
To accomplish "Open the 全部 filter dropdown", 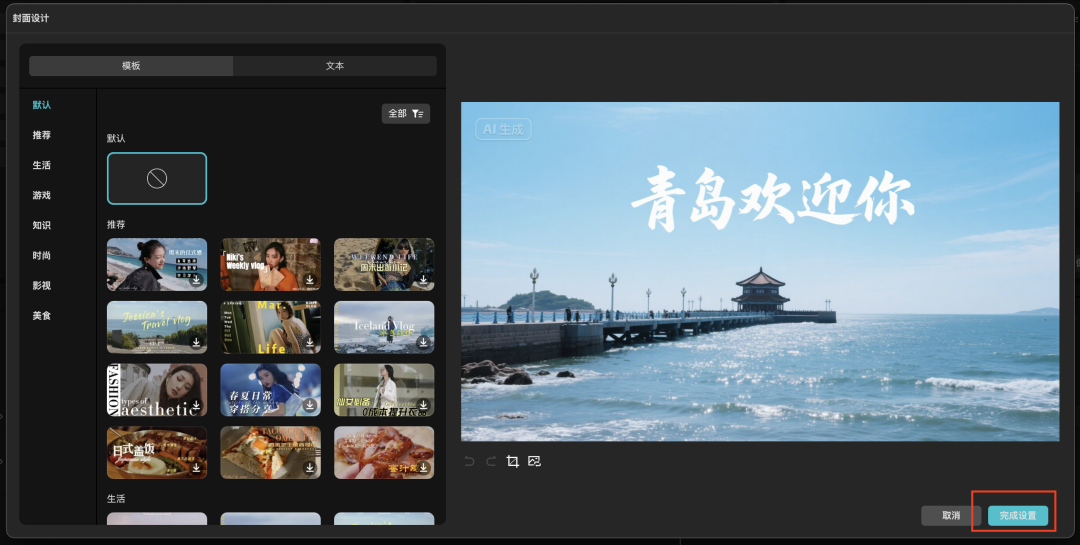I will click(x=406, y=114).
